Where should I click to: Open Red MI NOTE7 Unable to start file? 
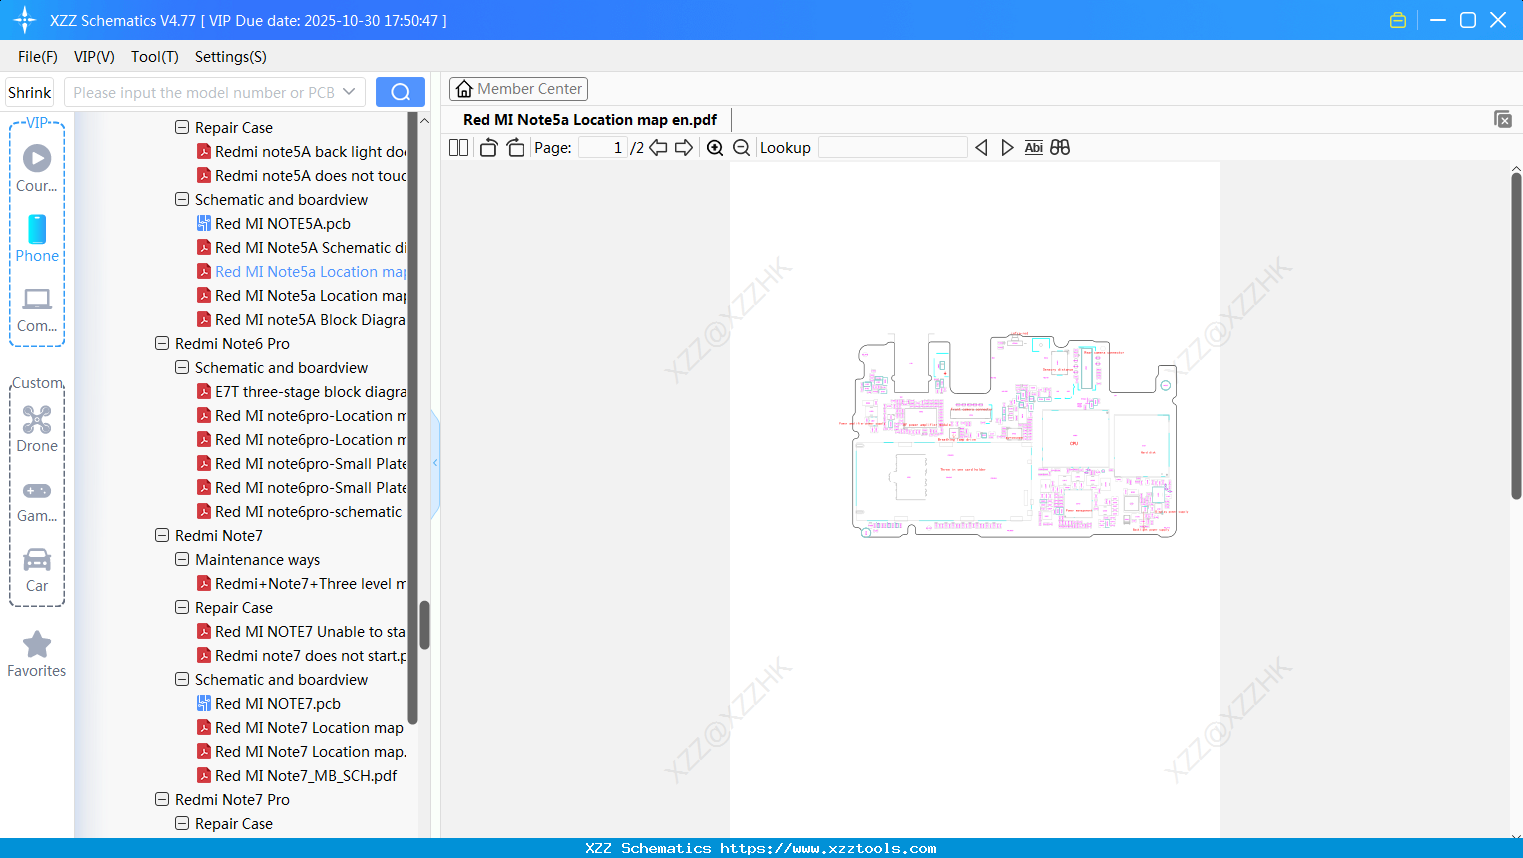[x=310, y=632]
